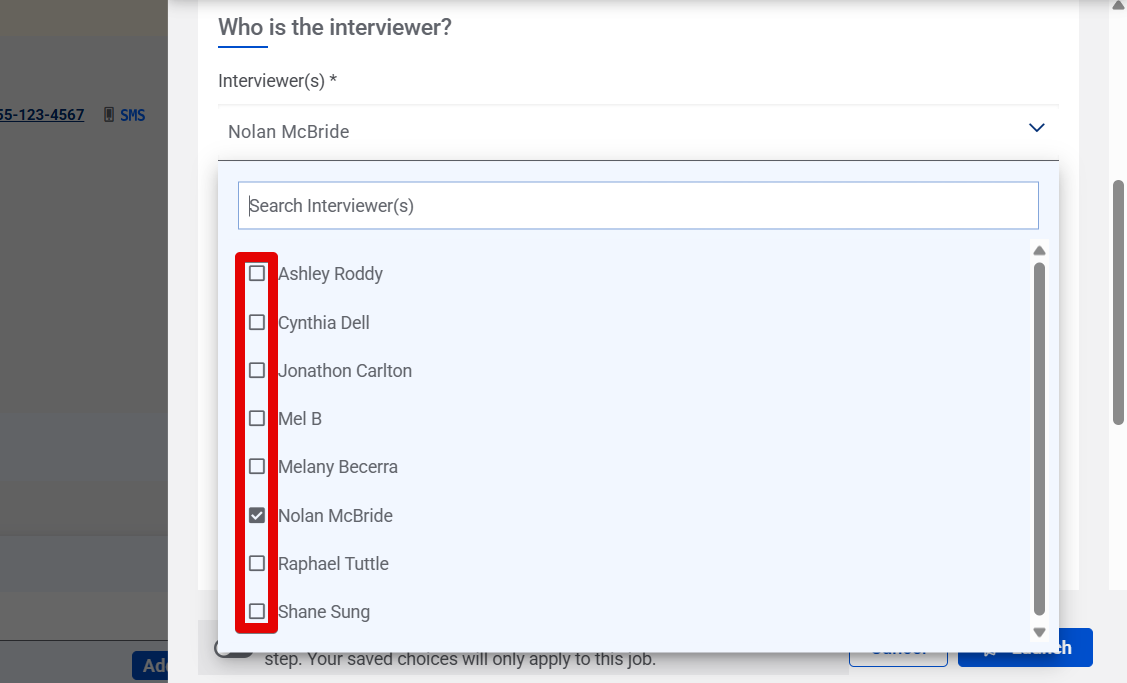Image resolution: width=1127 pixels, height=683 pixels.
Task: Open the 55-123-4567 phone number link
Action: click(40, 115)
